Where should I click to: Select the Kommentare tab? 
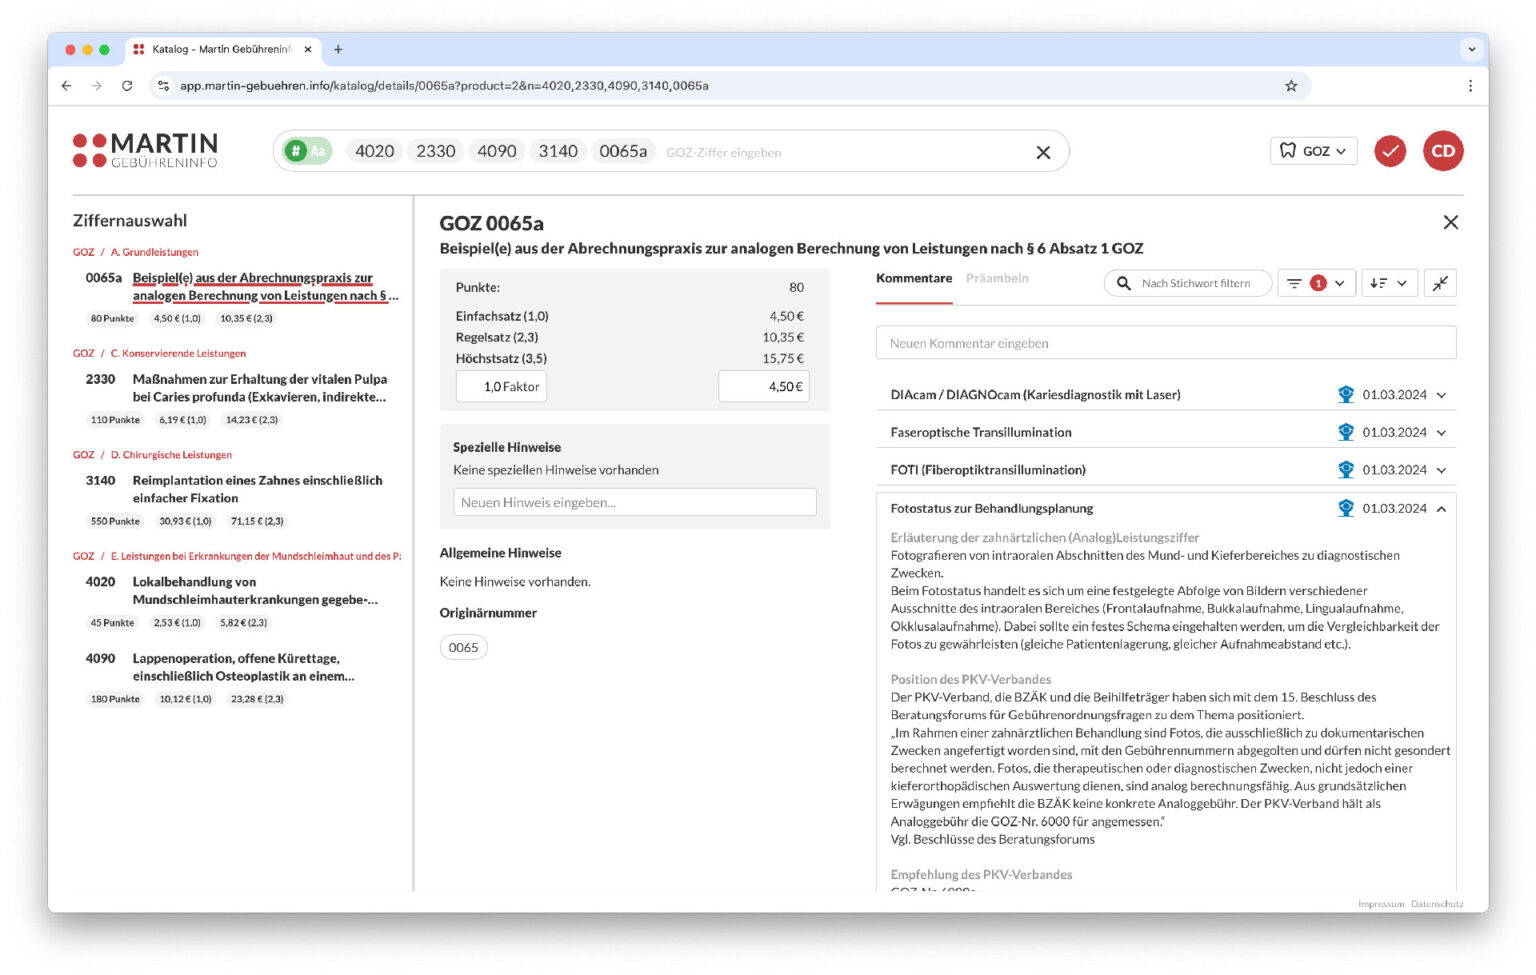pos(913,279)
